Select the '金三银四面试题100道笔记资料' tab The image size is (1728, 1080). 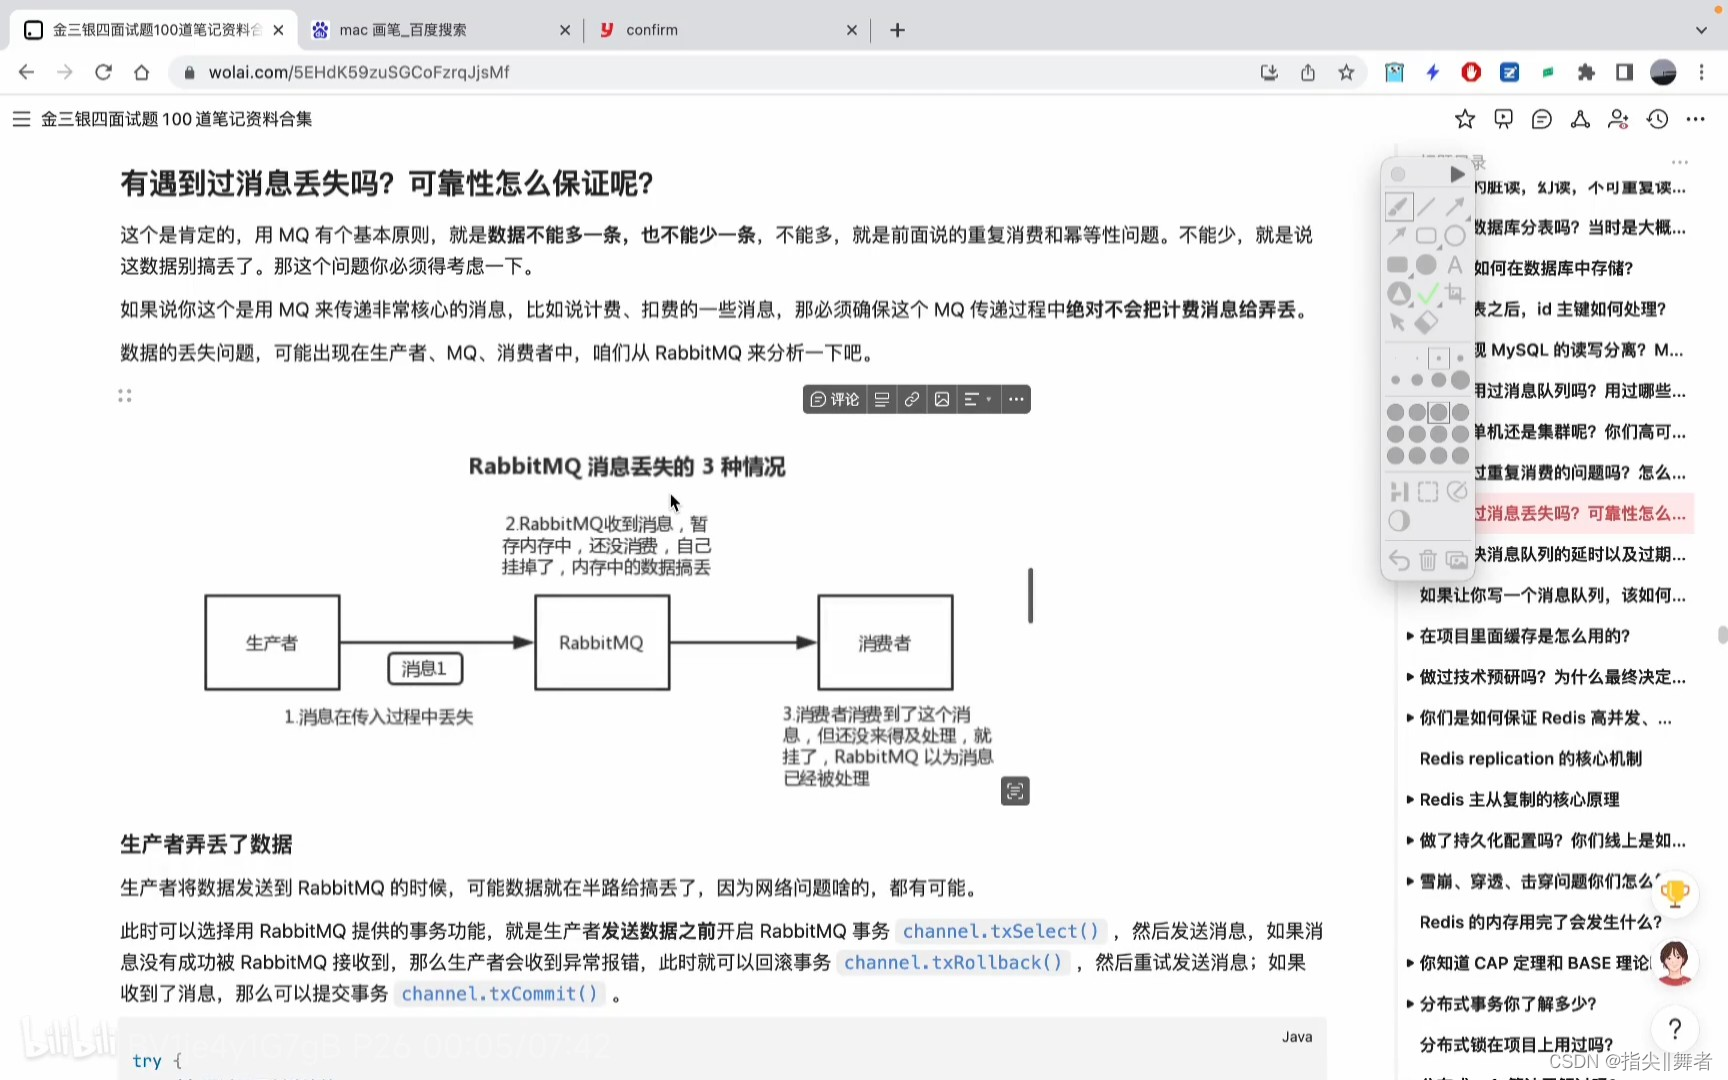[155, 30]
